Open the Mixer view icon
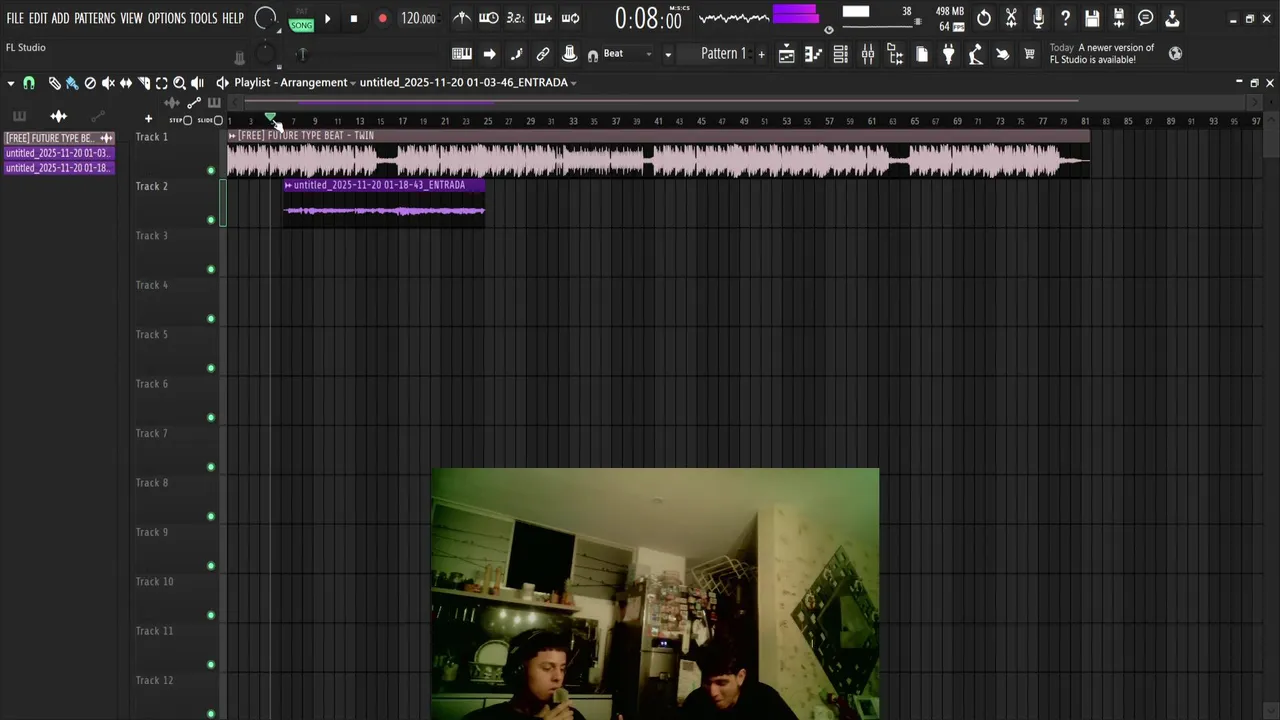The width and height of the screenshot is (1280, 720). point(868,55)
